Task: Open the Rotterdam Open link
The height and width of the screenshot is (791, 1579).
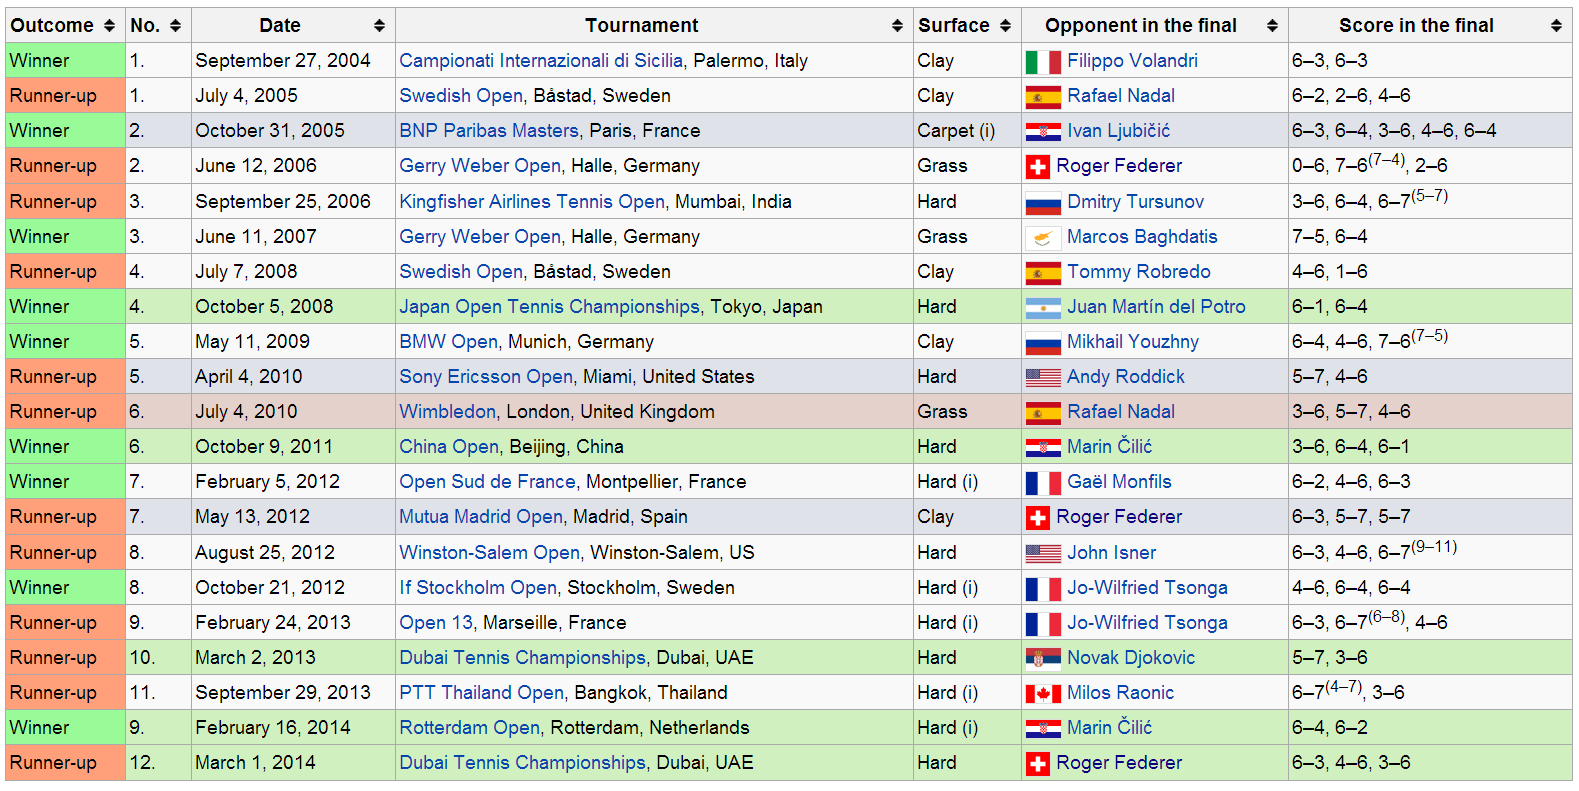Action: pyautogui.click(x=469, y=728)
